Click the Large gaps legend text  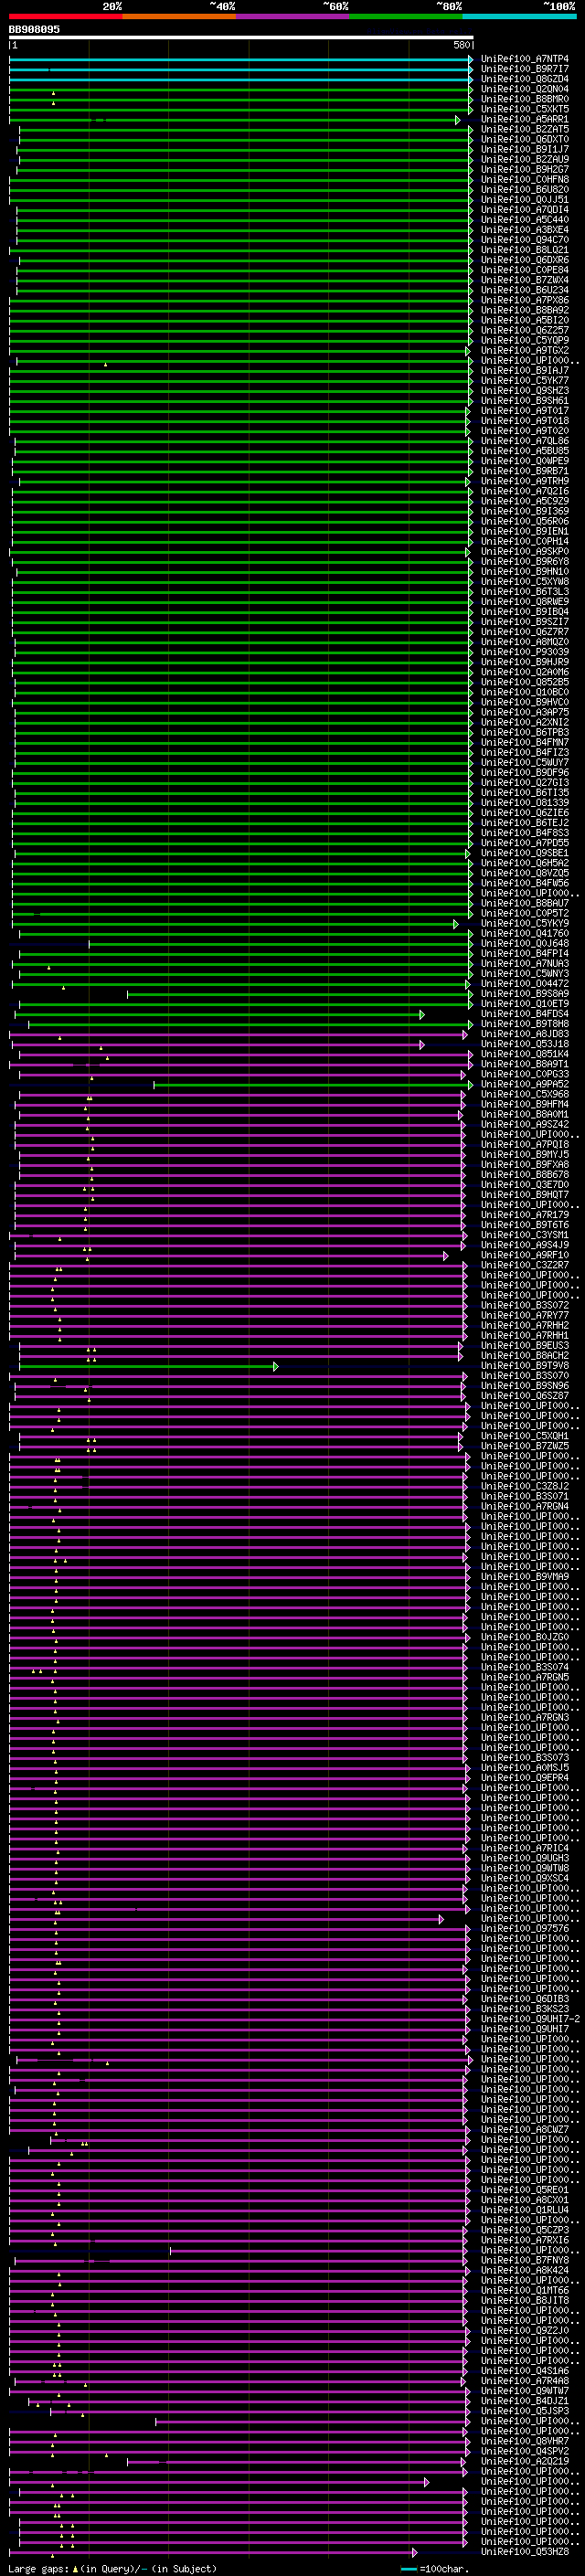pos(112,2569)
